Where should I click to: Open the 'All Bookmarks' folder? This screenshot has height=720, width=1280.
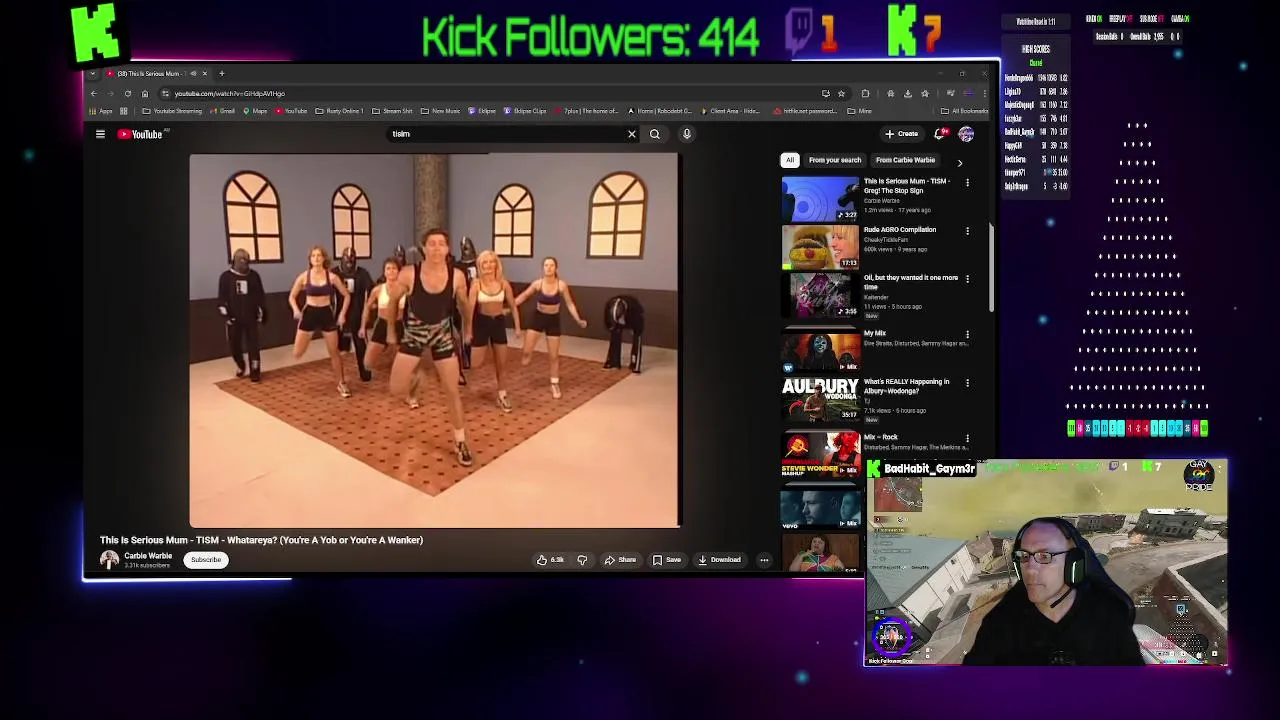tap(966, 111)
